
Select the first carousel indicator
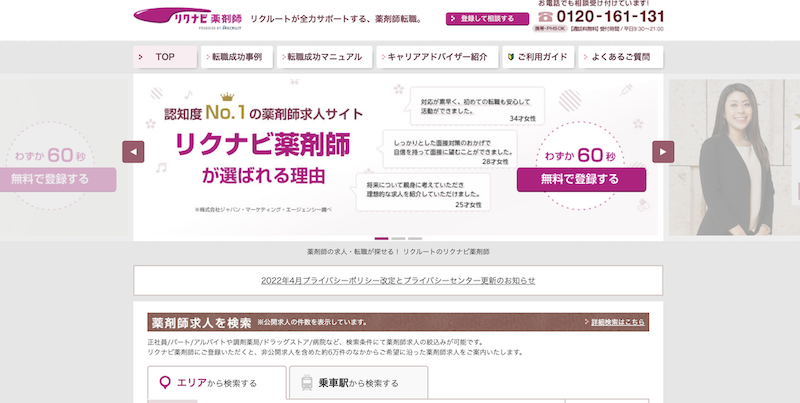coord(381,238)
